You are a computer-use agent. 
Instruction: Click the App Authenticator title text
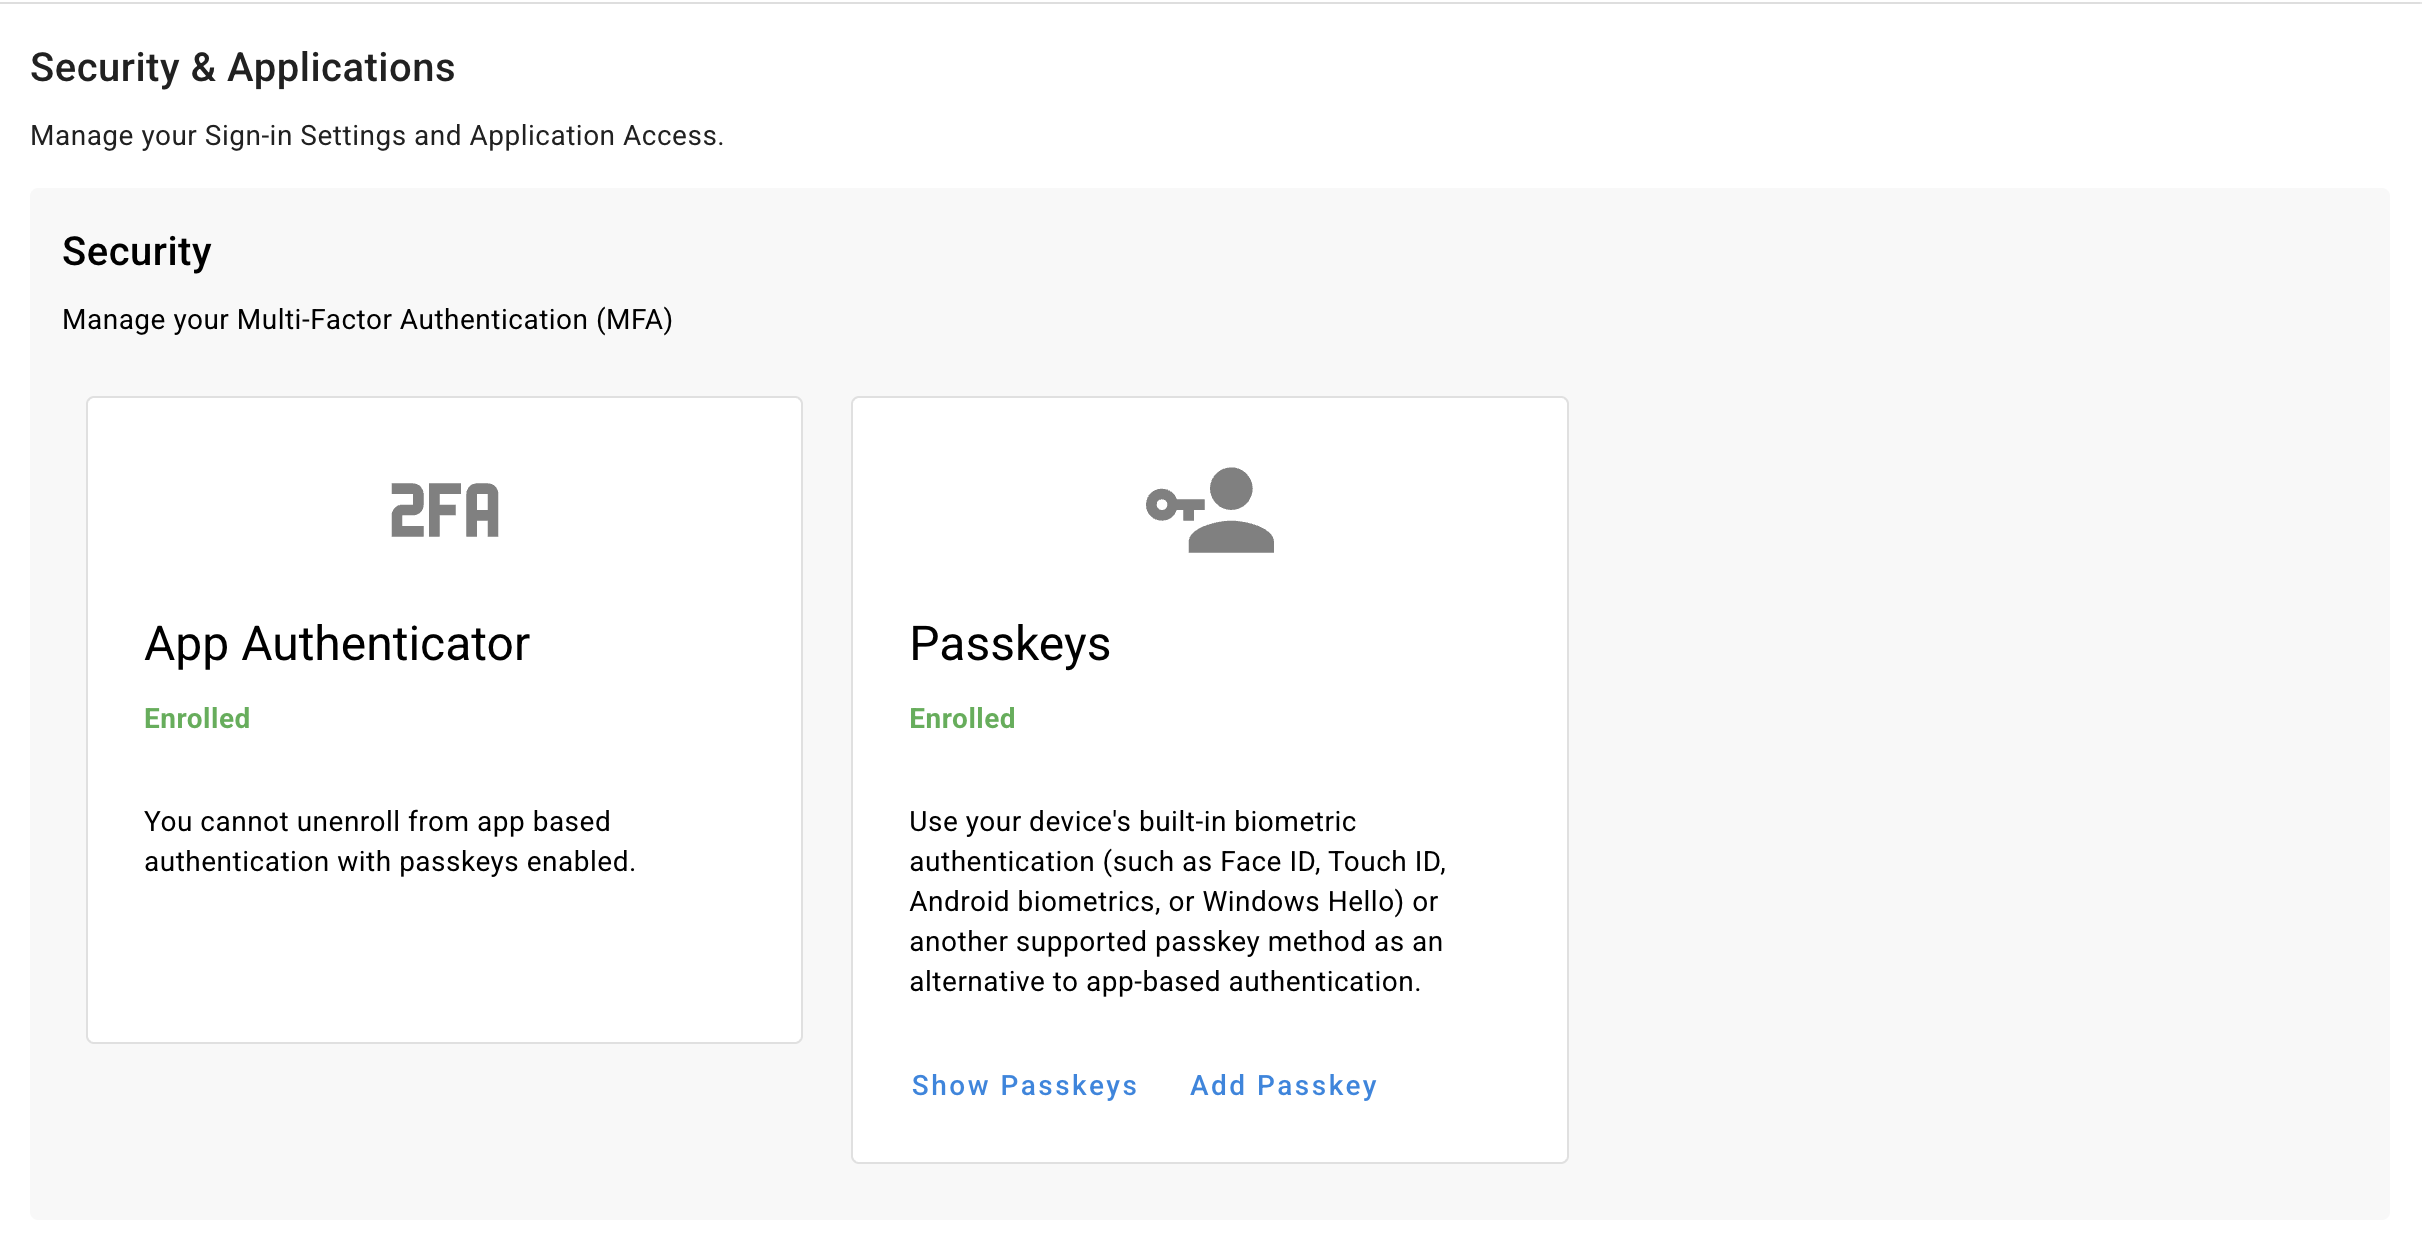pos(337,644)
